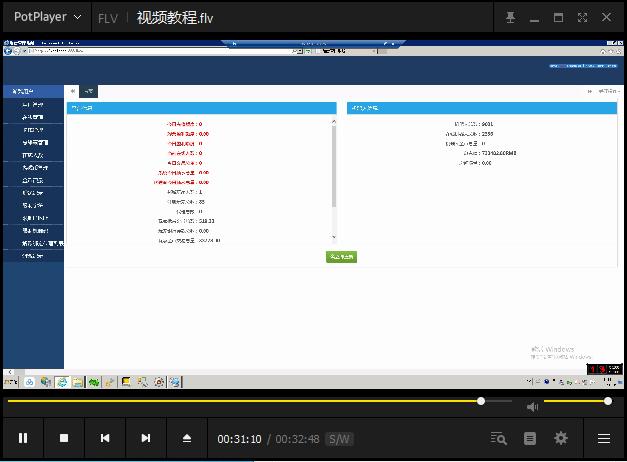Click the elapsed time 00:31:10
This screenshot has width=627, height=462.
tap(239, 439)
